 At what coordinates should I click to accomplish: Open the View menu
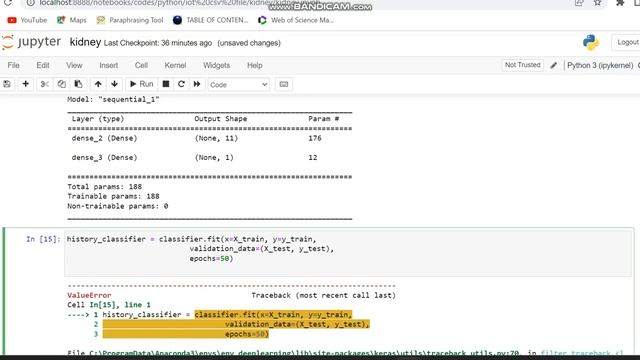74,65
